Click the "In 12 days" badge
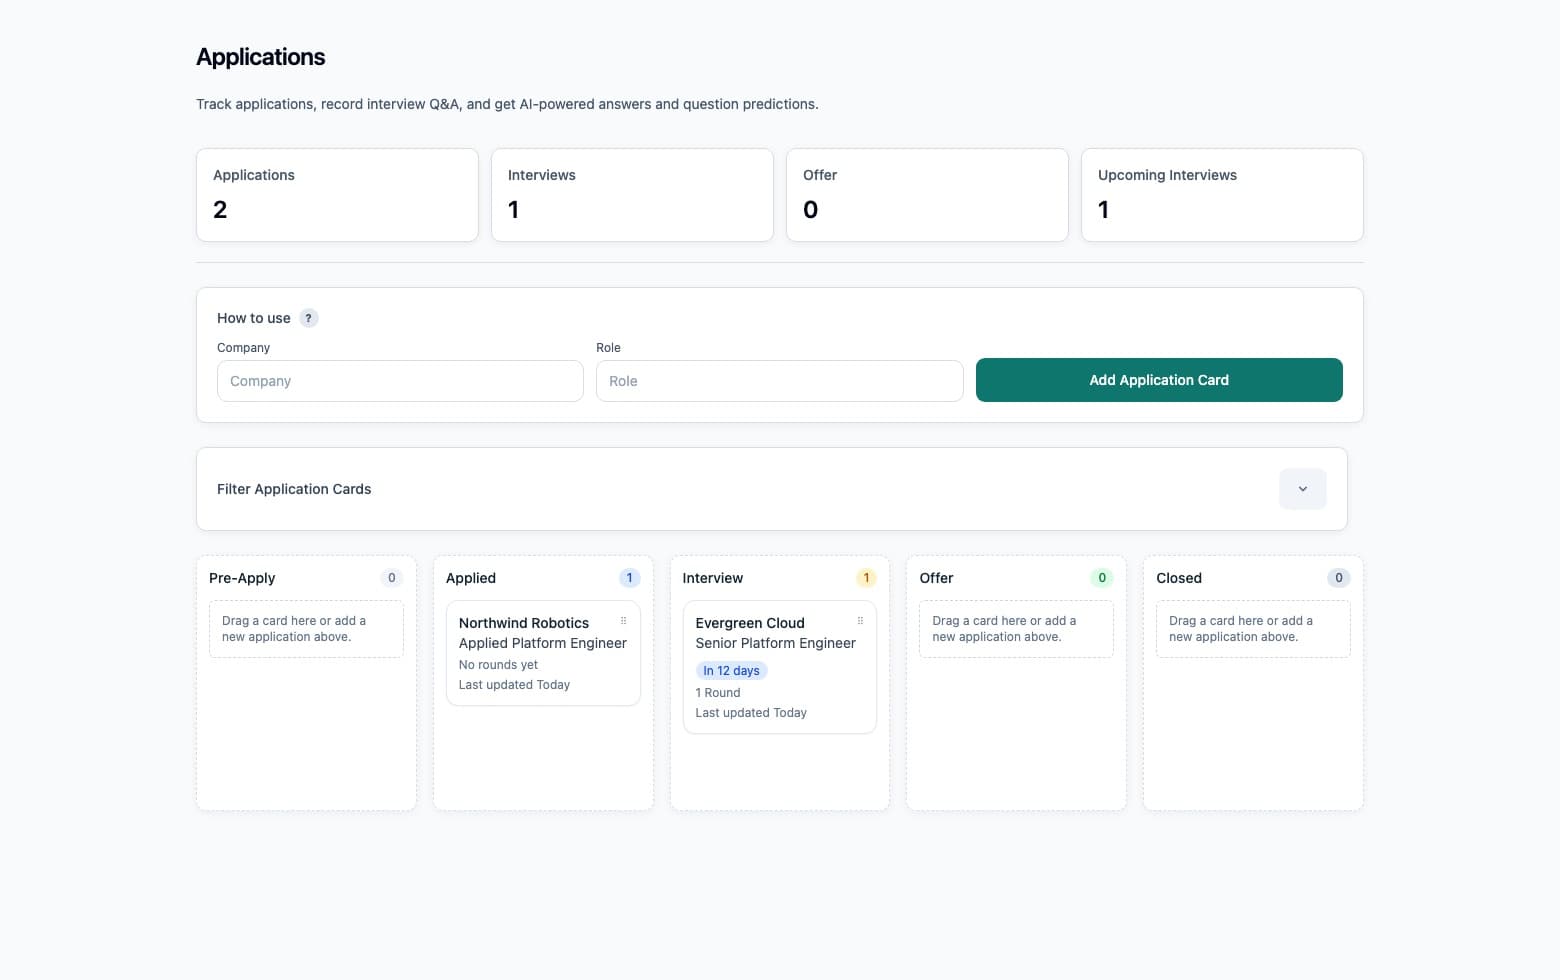 [731, 671]
